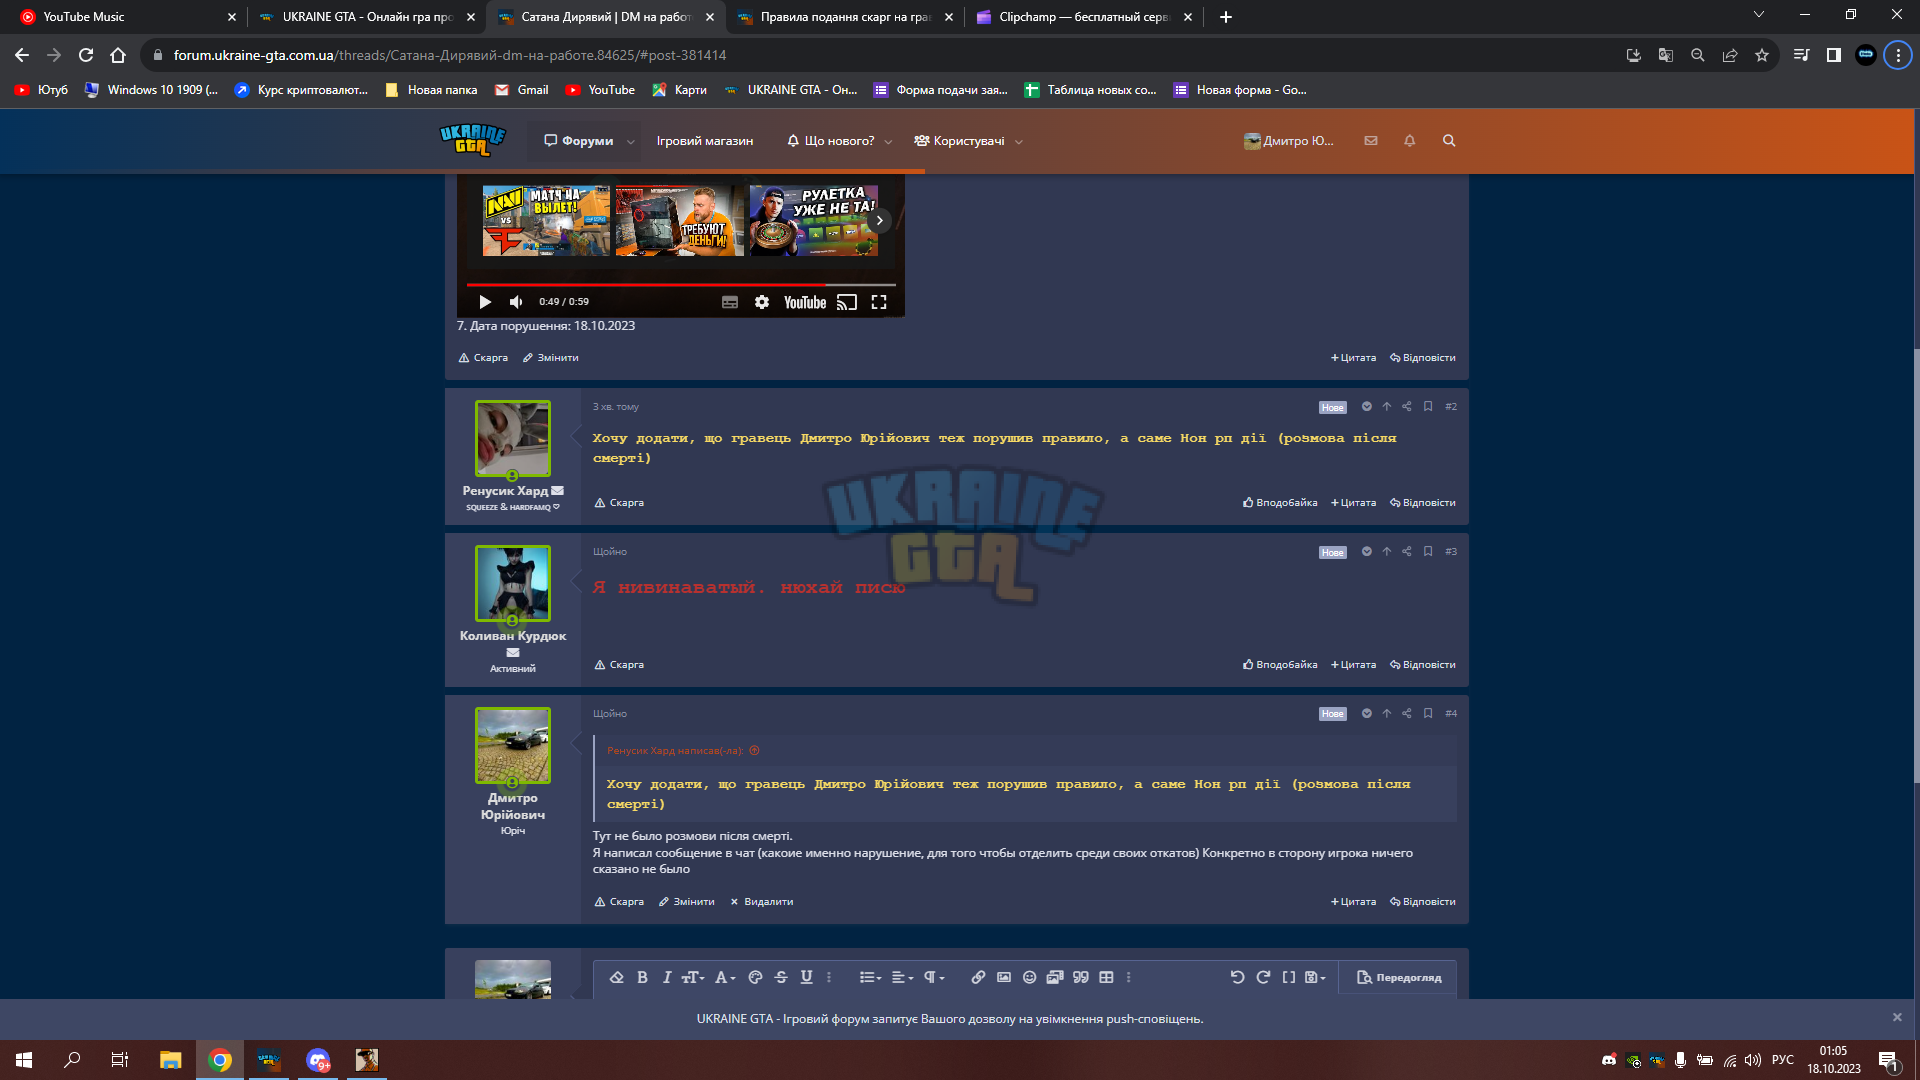
Task: Open forum alerts bell icon
Action: click(x=1410, y=141)
